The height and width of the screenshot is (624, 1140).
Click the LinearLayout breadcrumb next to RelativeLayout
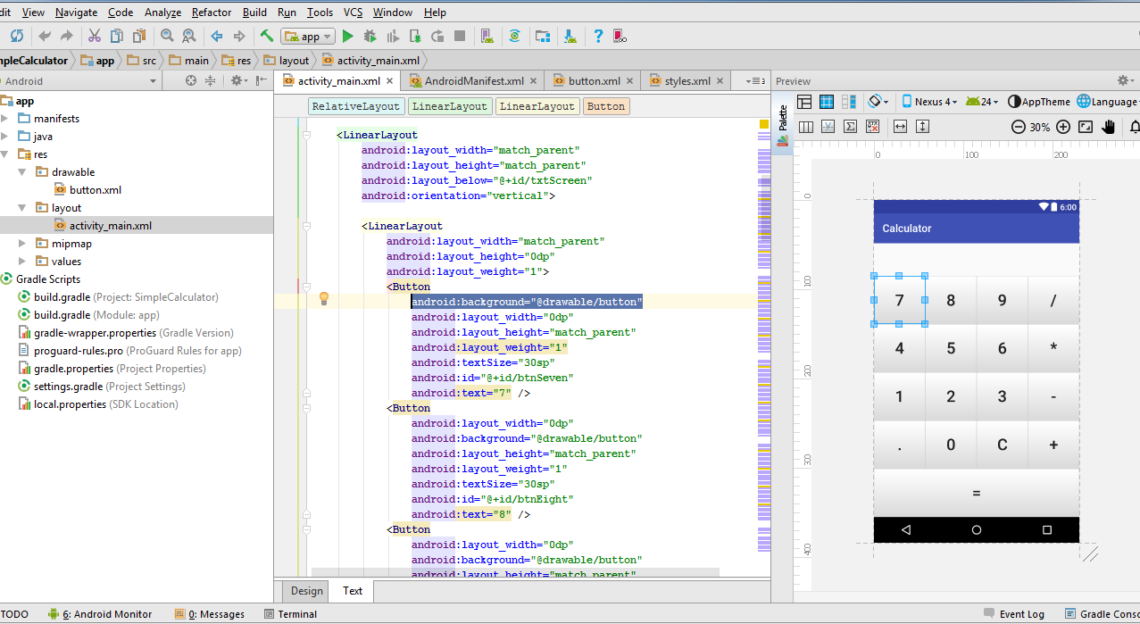[449, 106]
